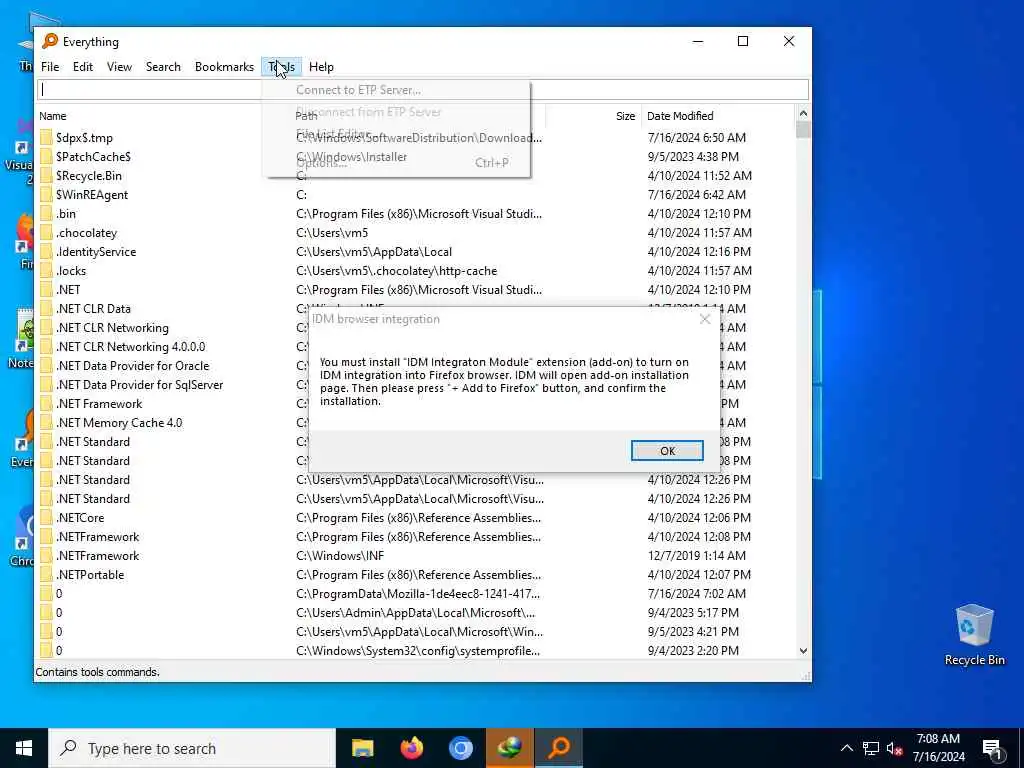Open the Help menu

pyautogui.click(x=321, y=67)
